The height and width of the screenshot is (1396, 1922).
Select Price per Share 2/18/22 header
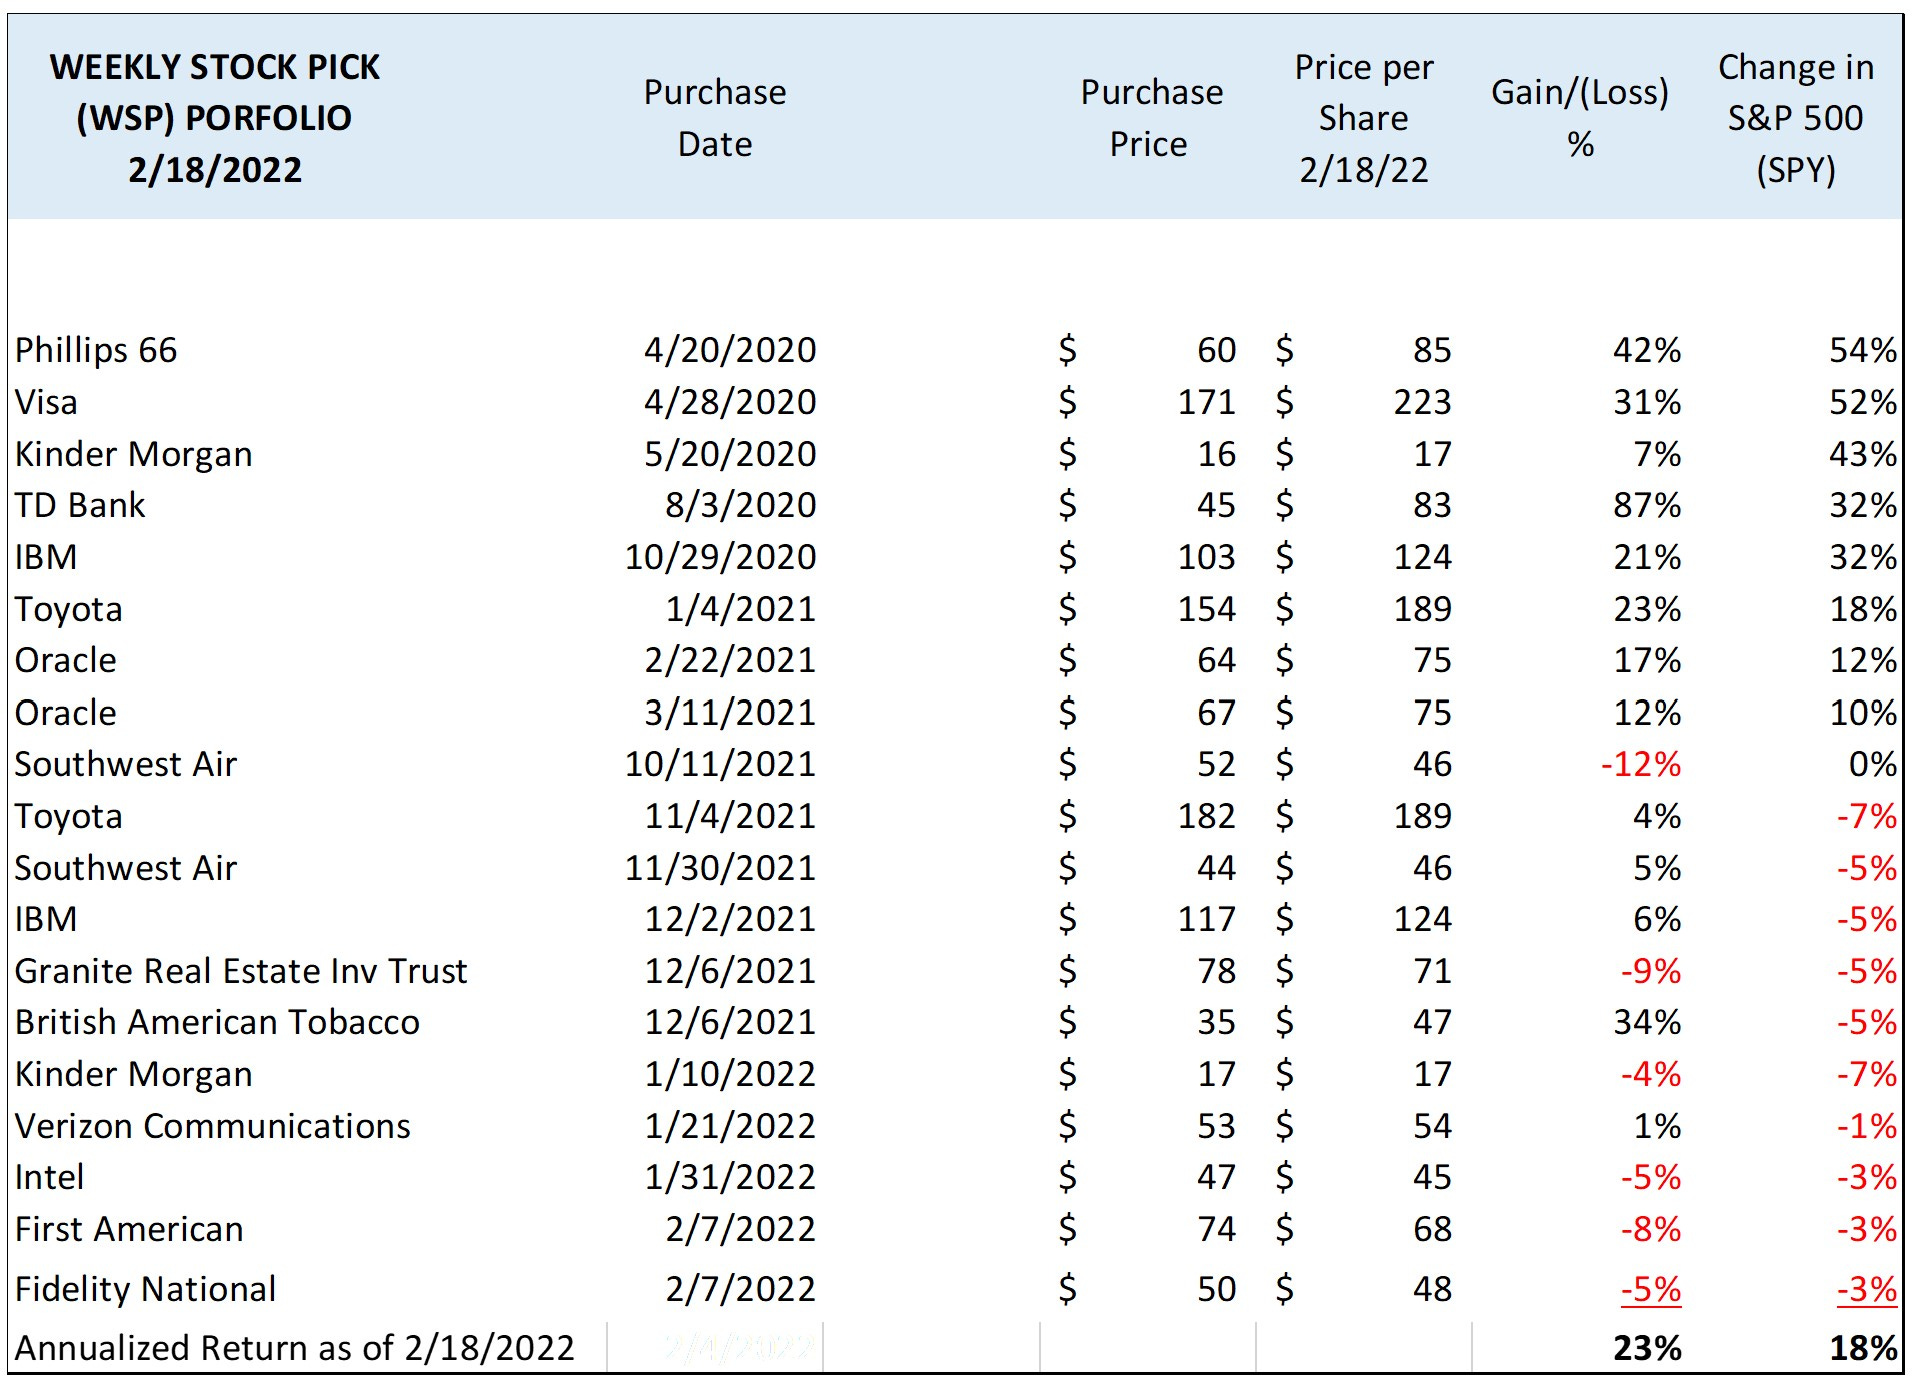point(1364,118)
